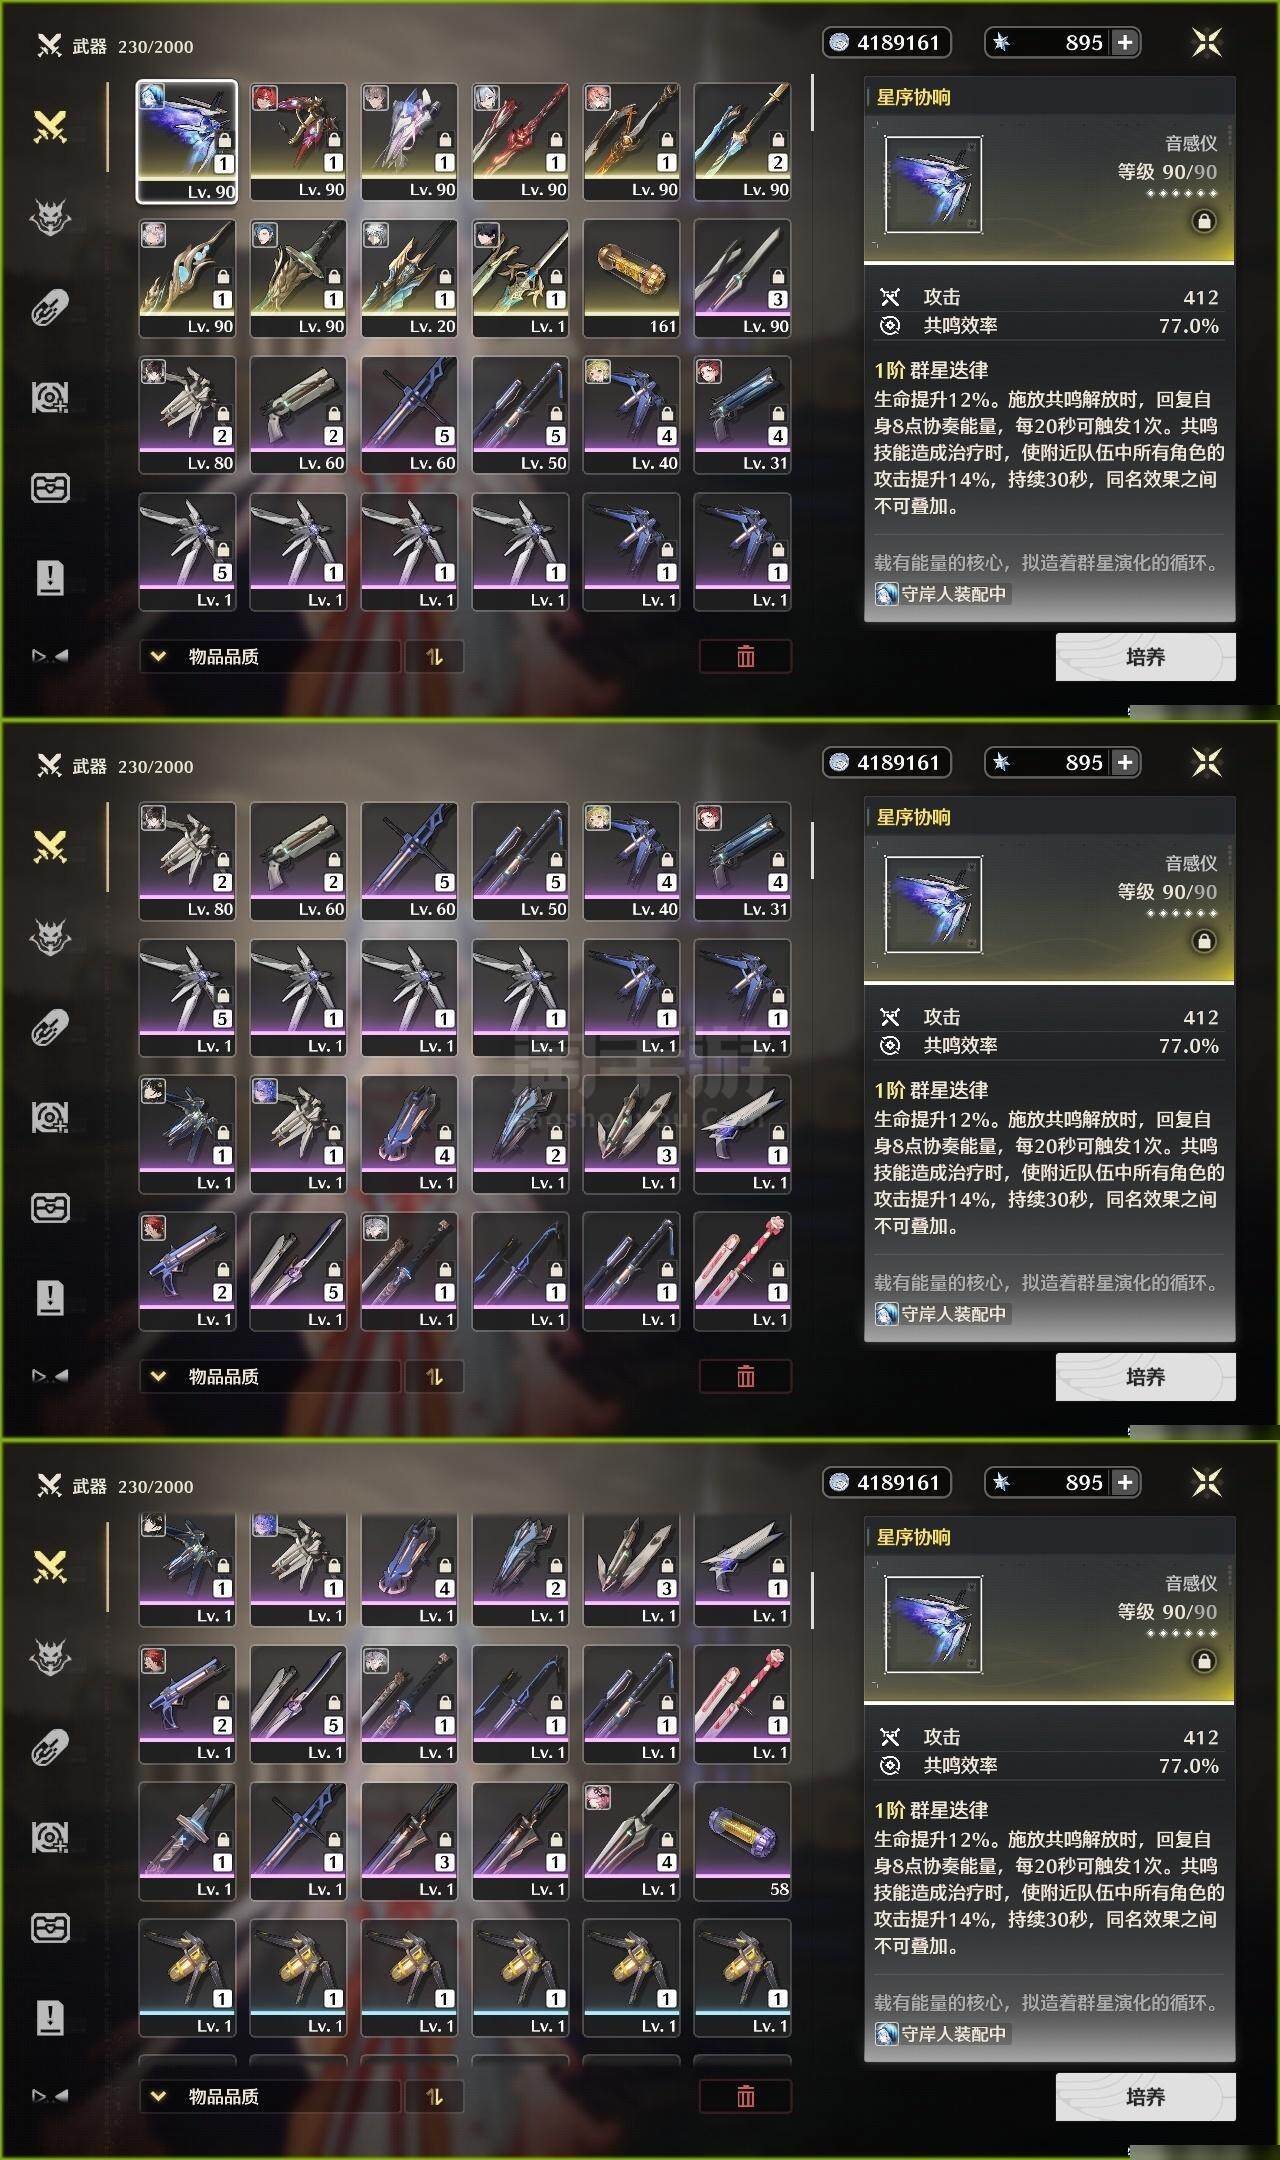Click the red trash delete icon in top panel
Screen dimensions: 1280x2160
coord(745,657)
